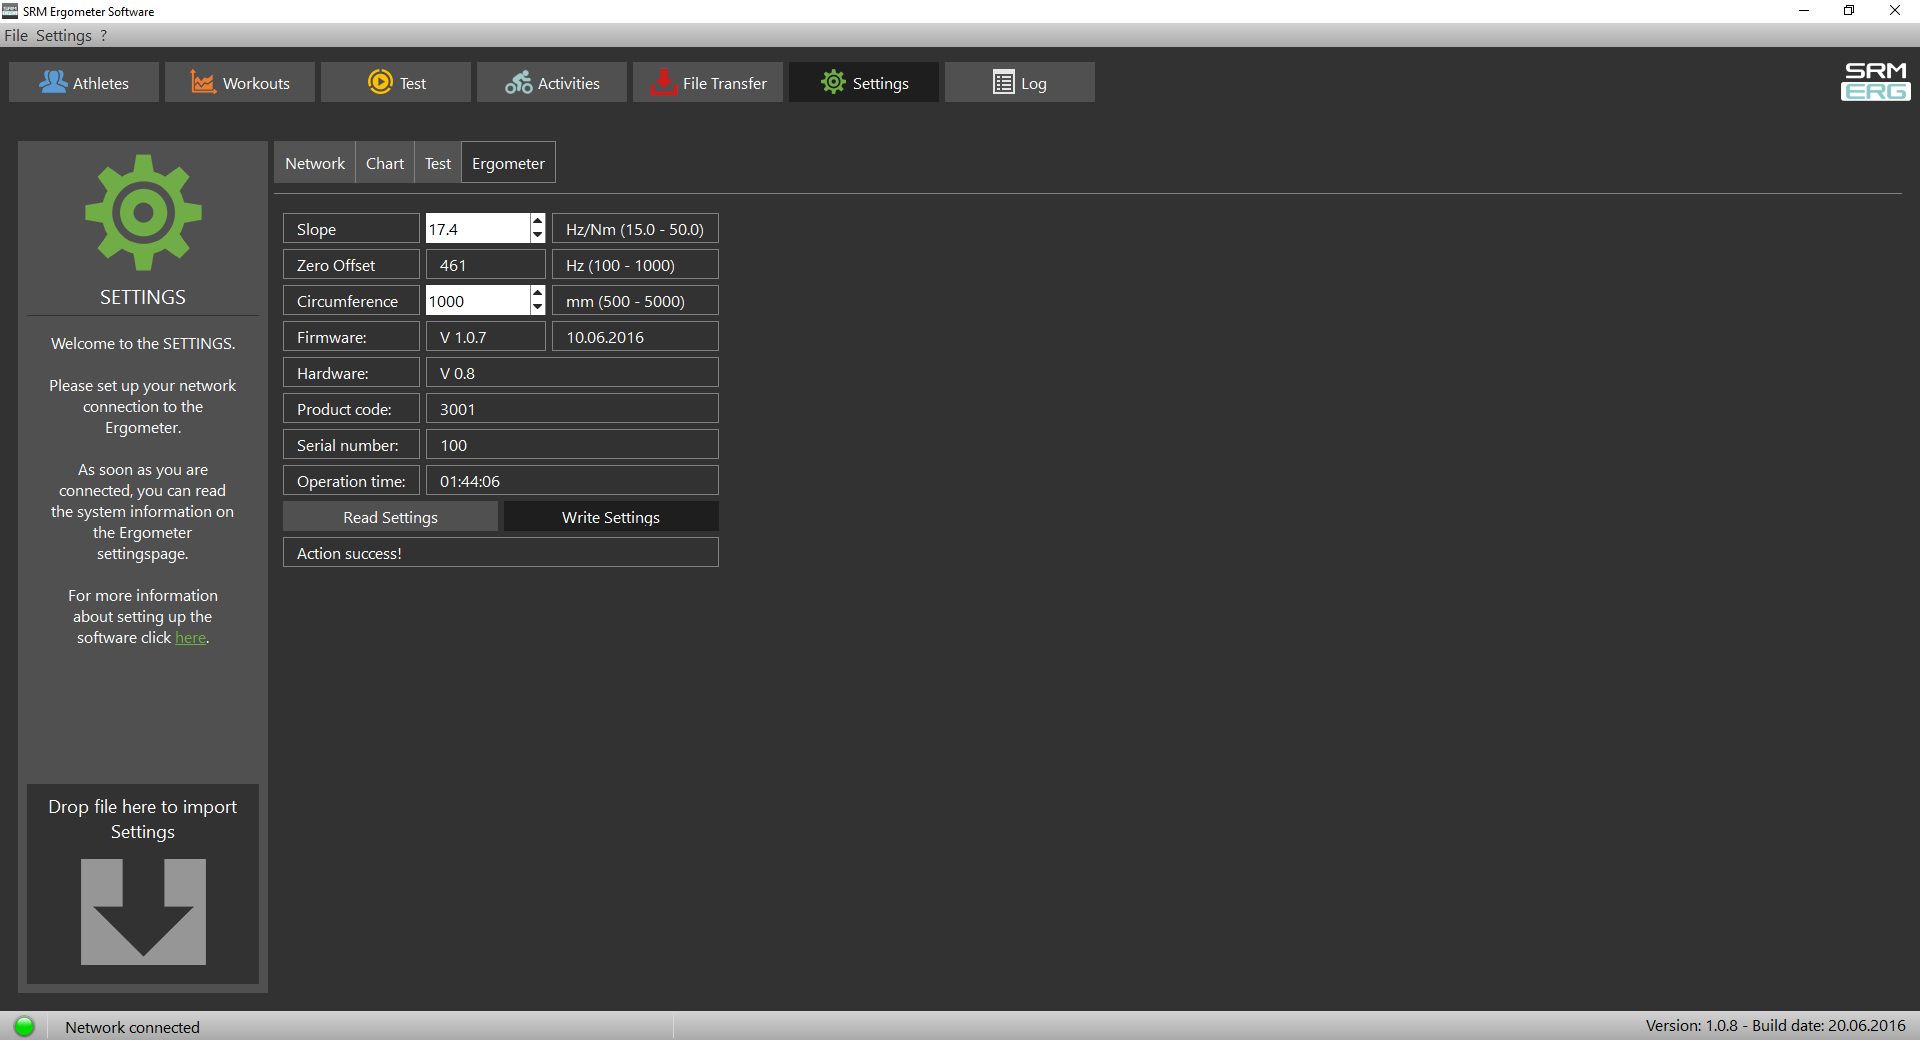Click 'Drop file here to import Settings' text
1920x1040 pixels.
pos(143,819)
